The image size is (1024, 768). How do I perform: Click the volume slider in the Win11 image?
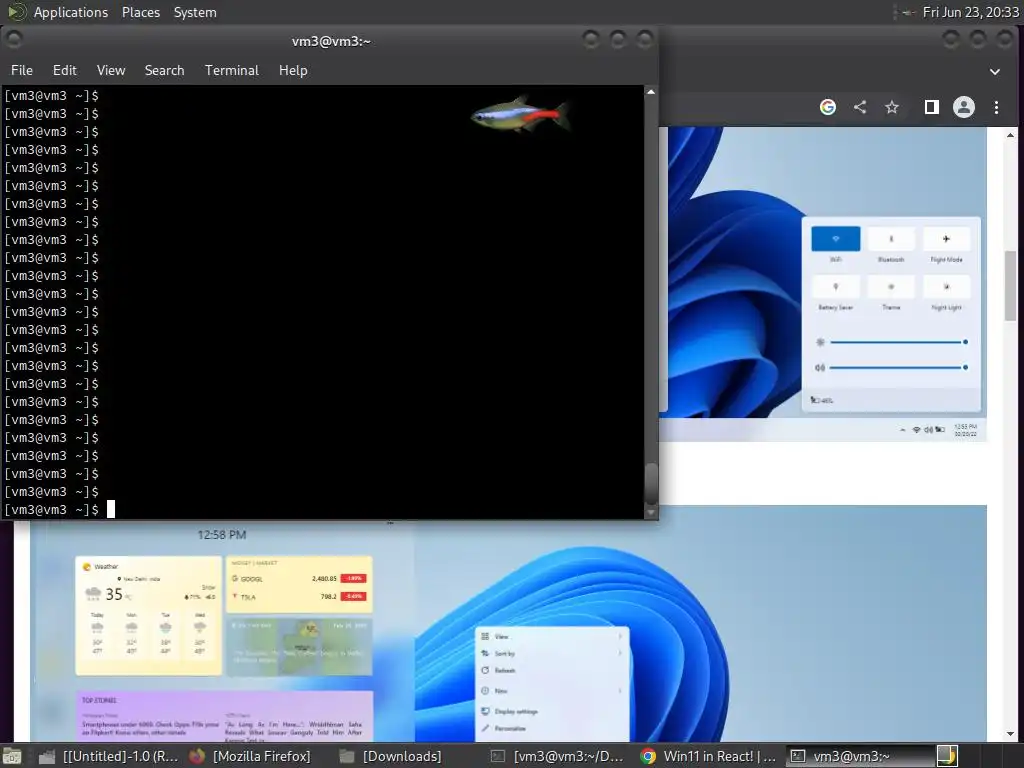tap(898, 368)
